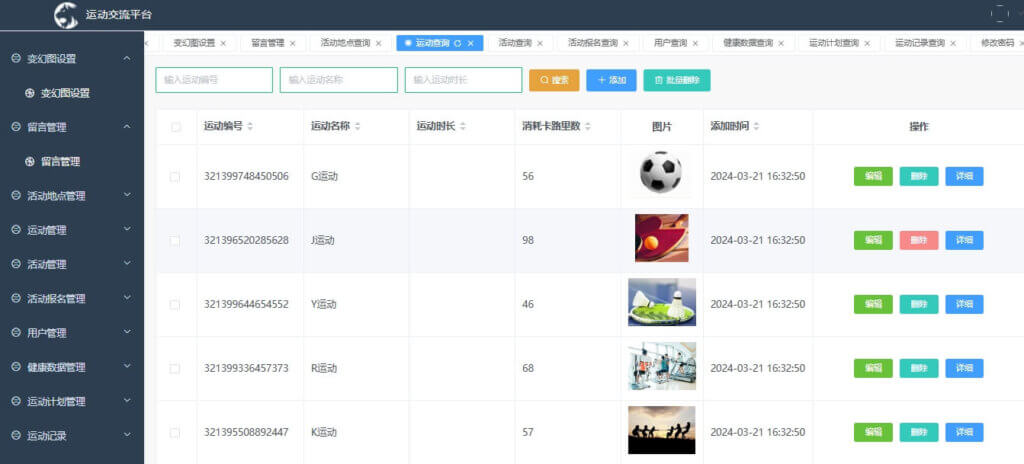Click the ID cell 321399748450506
The width and height of the screenshot is (1024, 464).
(246, 176)
